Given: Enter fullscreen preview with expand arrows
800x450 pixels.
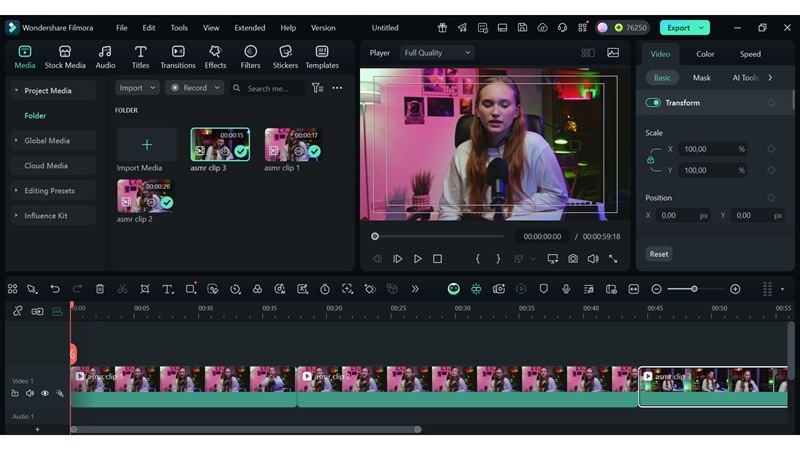Looking at the screenshot, I should 613,259.
